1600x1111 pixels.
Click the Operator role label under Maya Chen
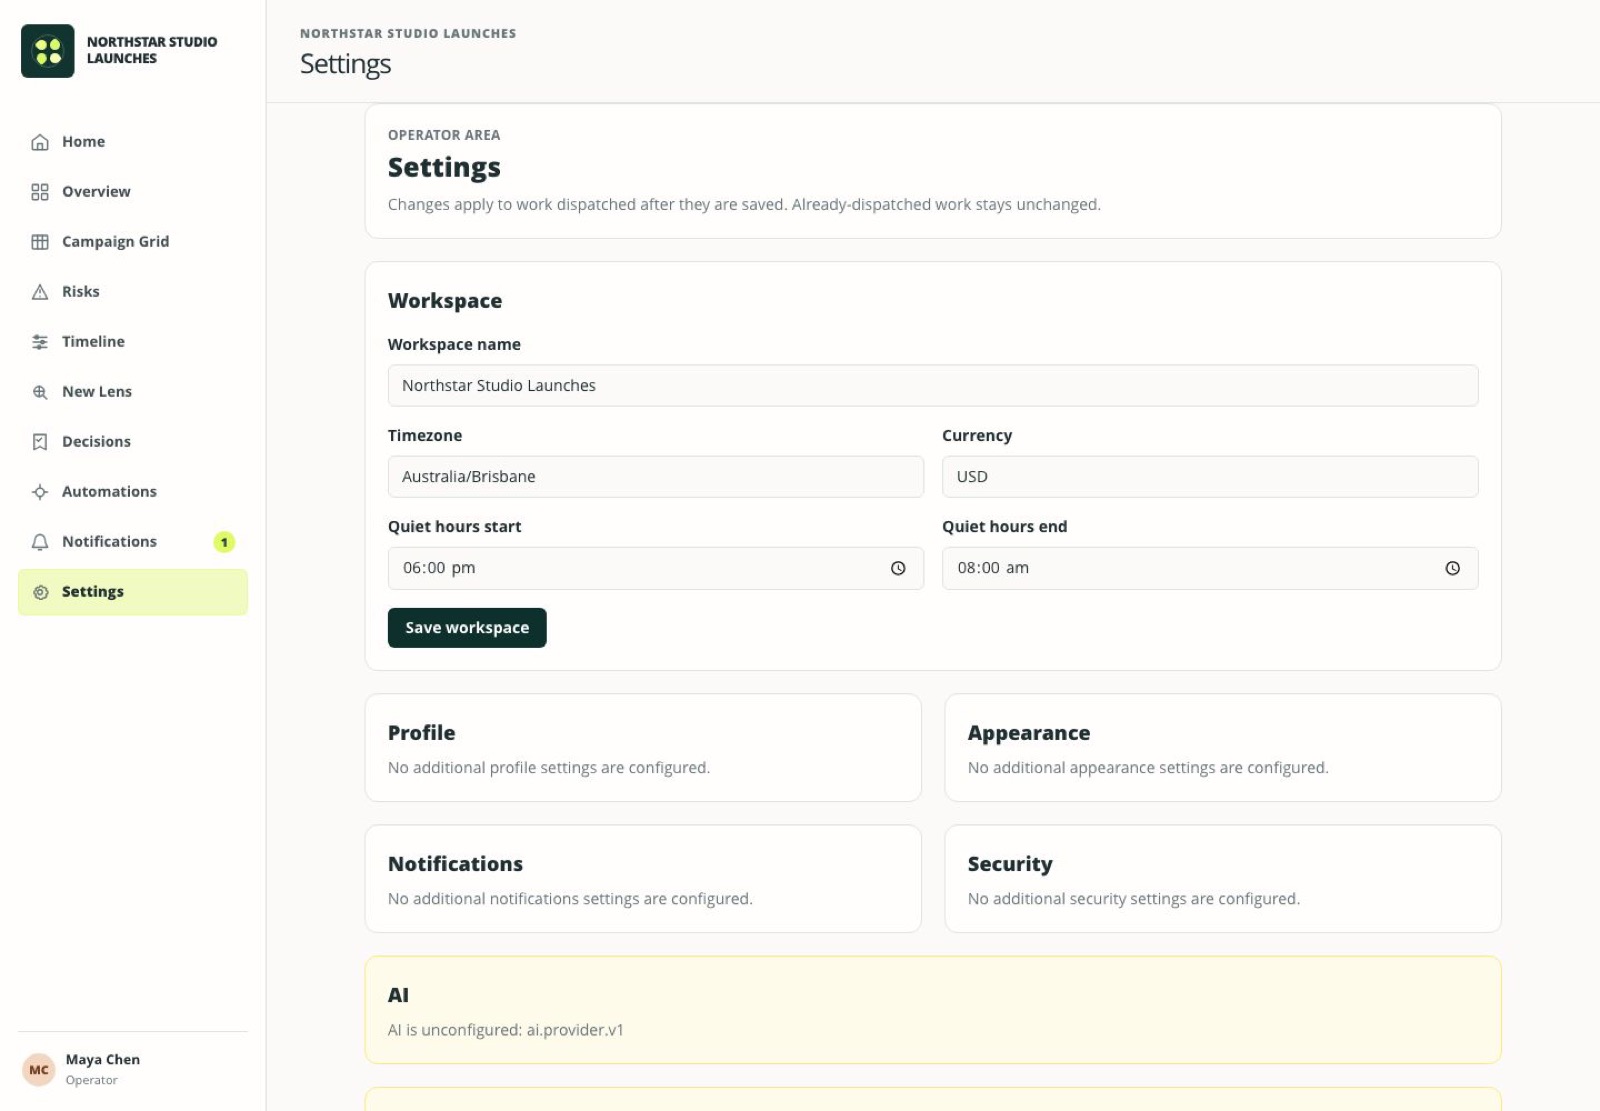pos(91,1080)
